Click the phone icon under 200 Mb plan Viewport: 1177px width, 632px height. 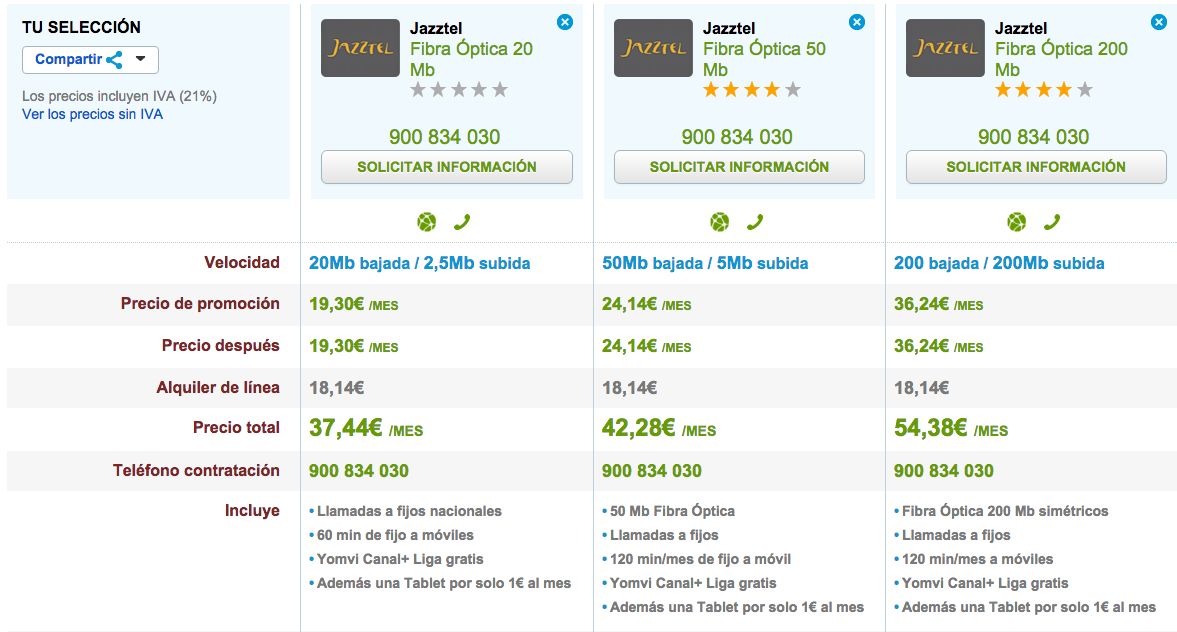[x=1052, y=222]
